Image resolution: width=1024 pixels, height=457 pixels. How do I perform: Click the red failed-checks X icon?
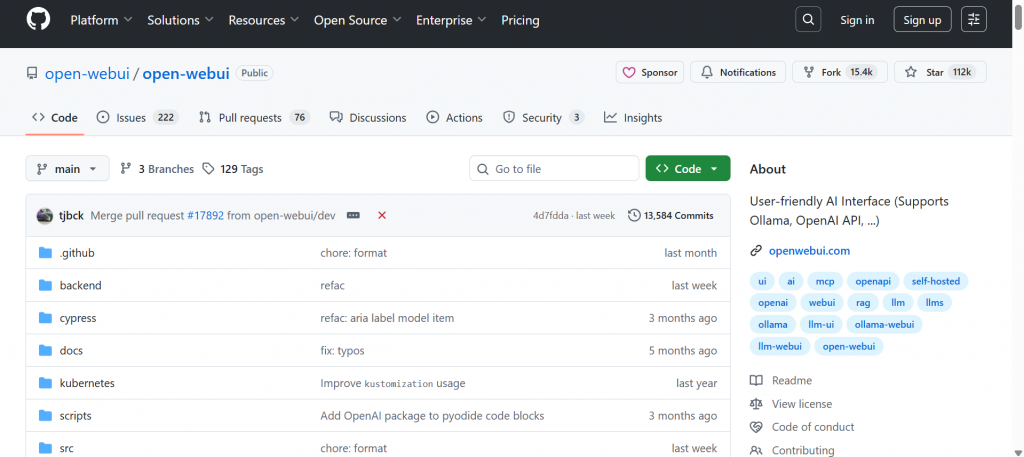382,215
